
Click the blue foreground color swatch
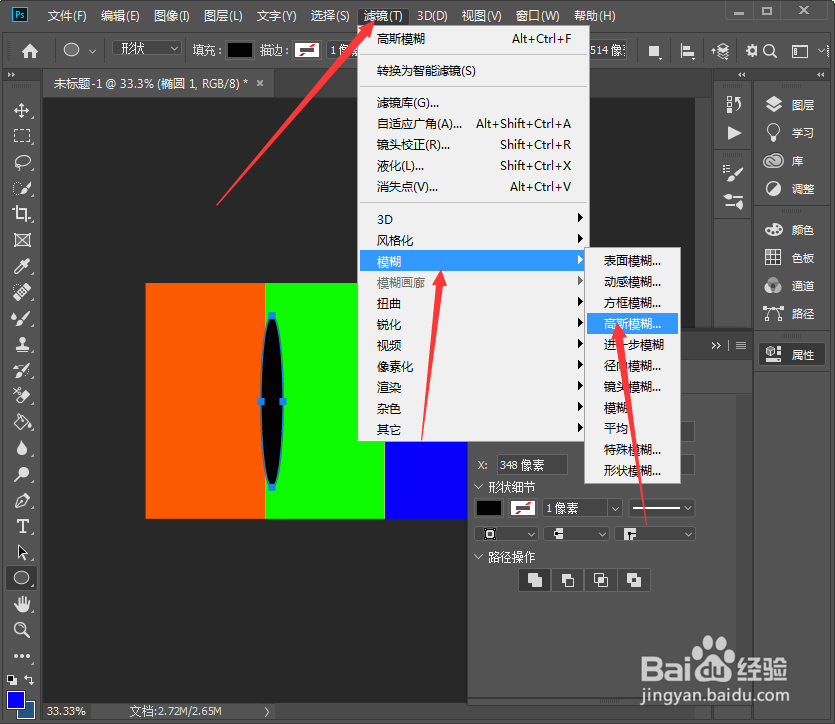15,700
